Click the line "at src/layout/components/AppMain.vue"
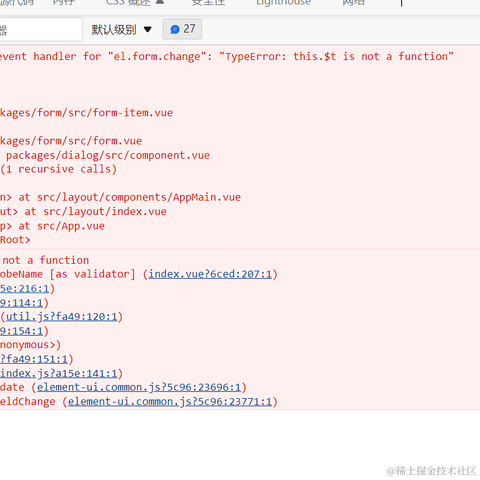This screenshot has width=480, height=480. click(129, 197)
